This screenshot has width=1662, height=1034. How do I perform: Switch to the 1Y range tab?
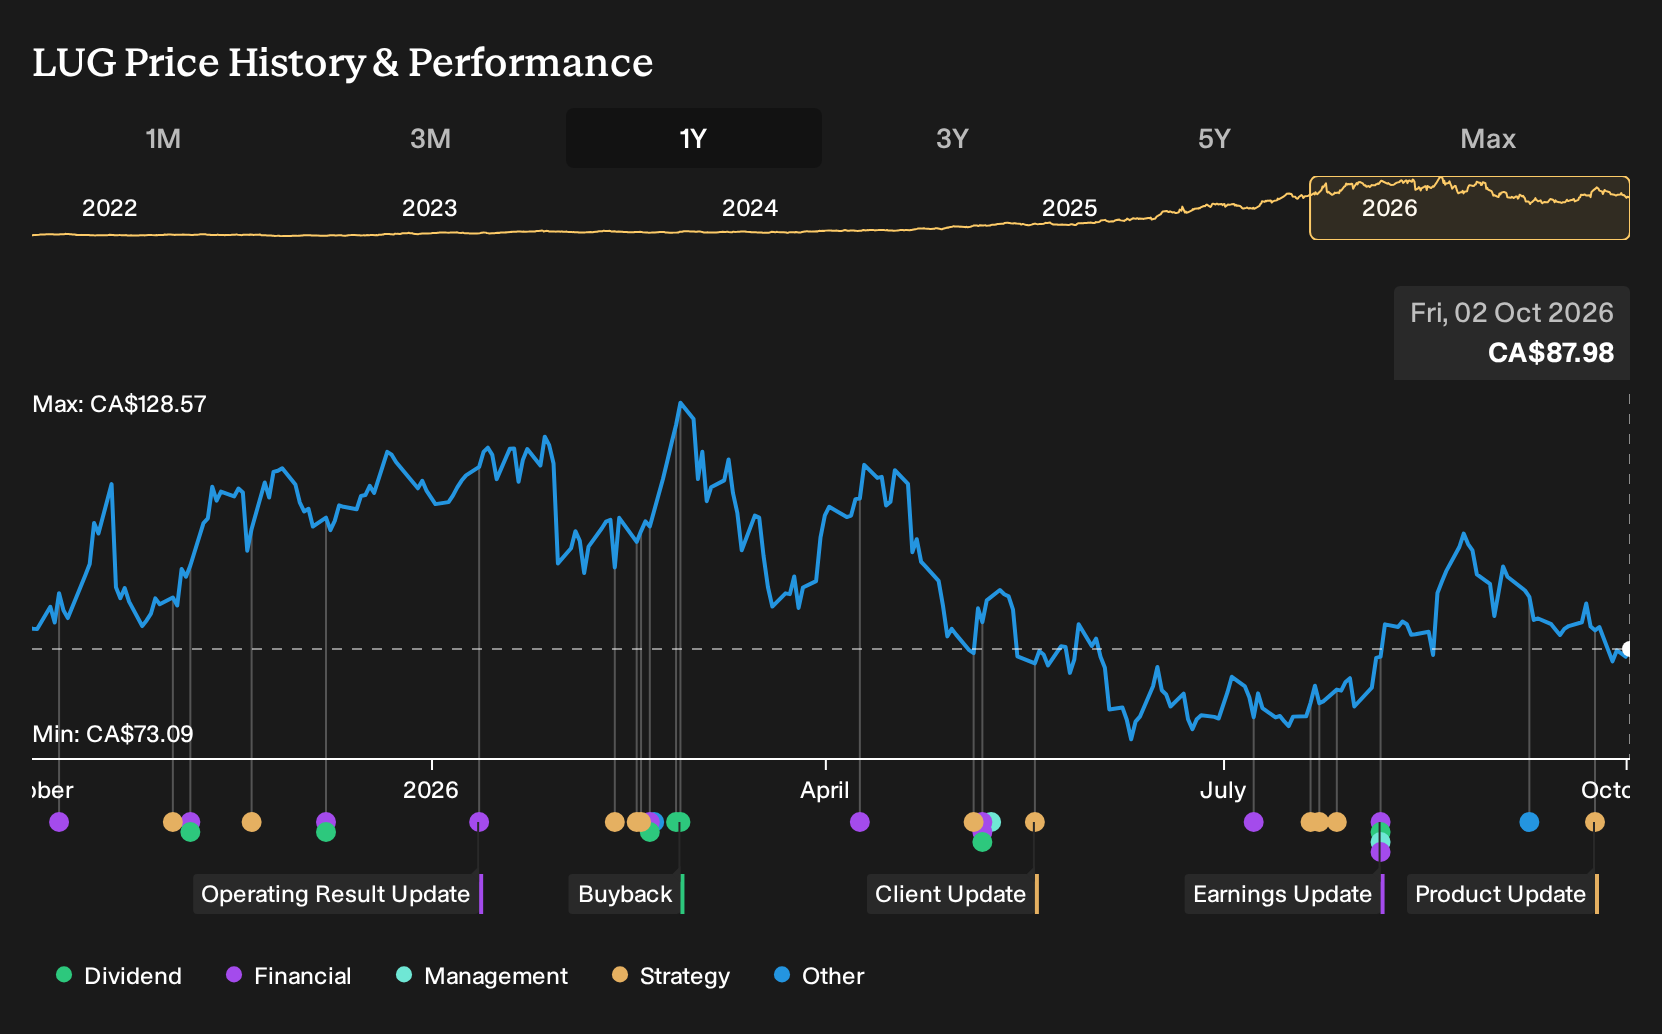pyautogui.click(x=694, y=138)
